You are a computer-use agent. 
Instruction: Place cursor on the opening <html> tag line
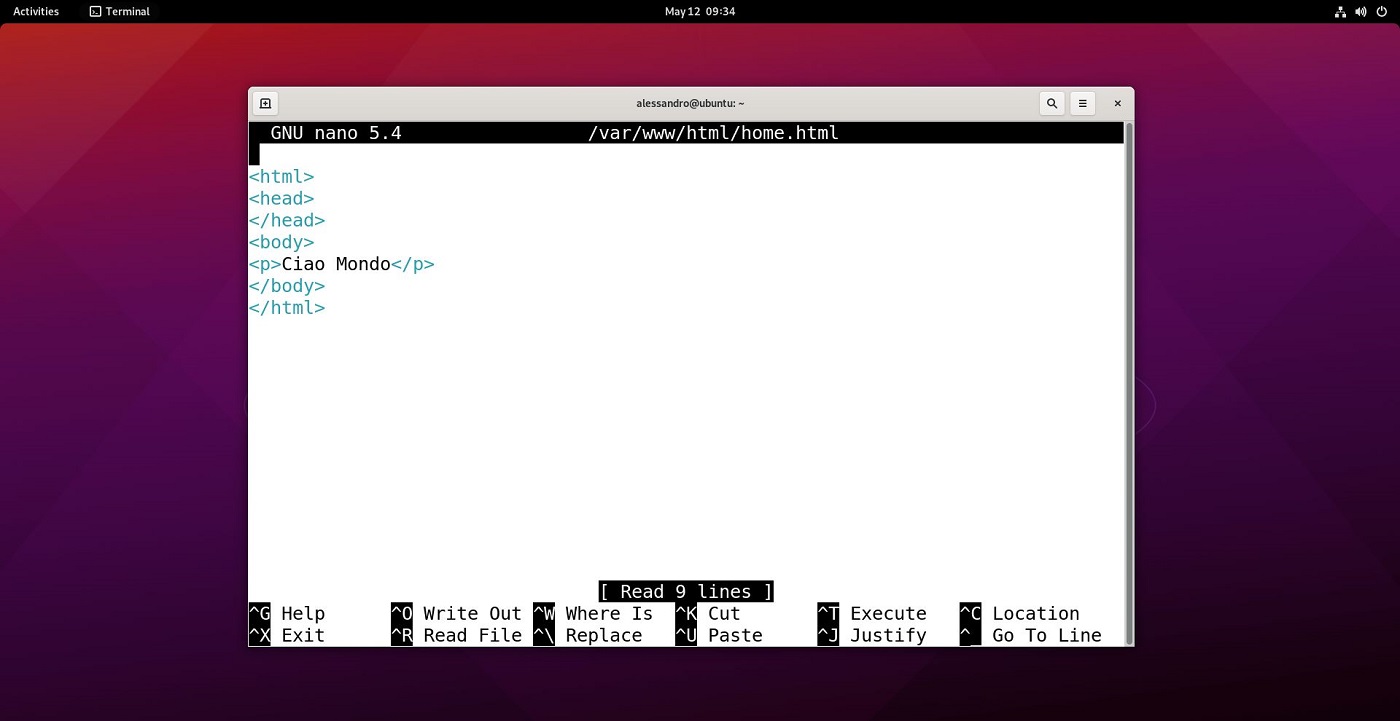tap(282, 177)
